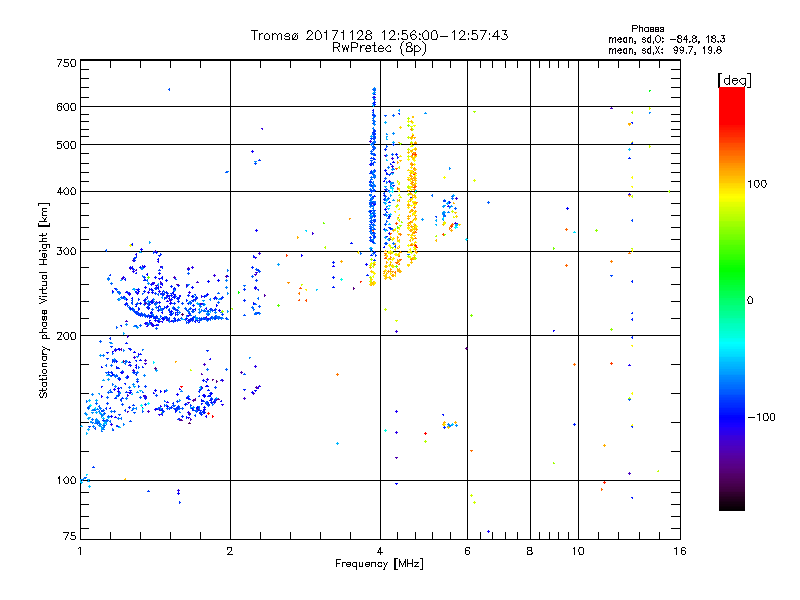Screen dimensions: 800x600
Task: Click the x-axis tick label '4'
Action: [380, 551]
